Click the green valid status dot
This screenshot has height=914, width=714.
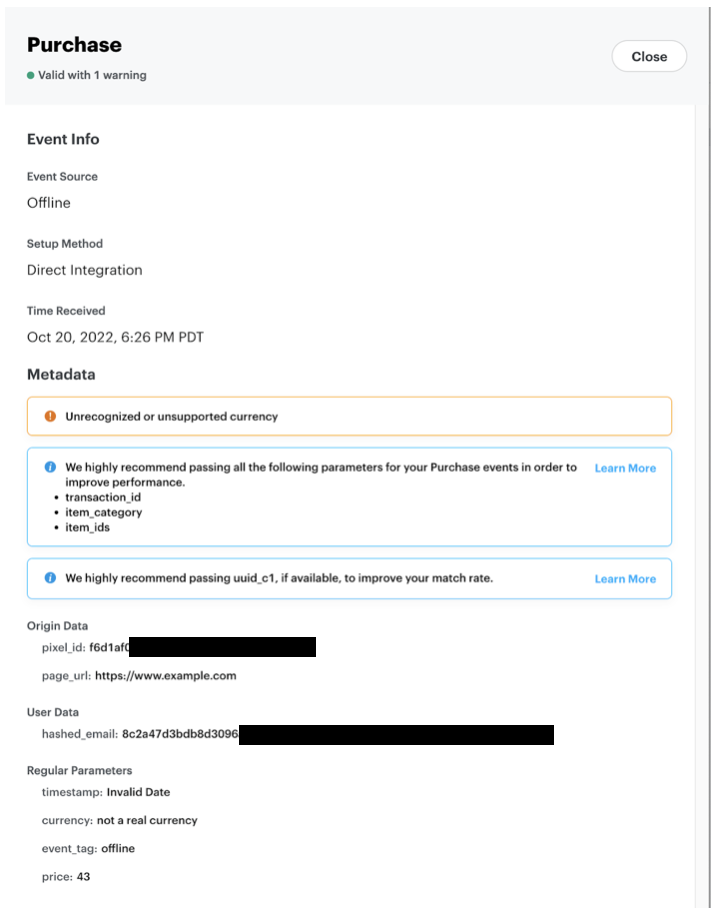coord(31,76)
